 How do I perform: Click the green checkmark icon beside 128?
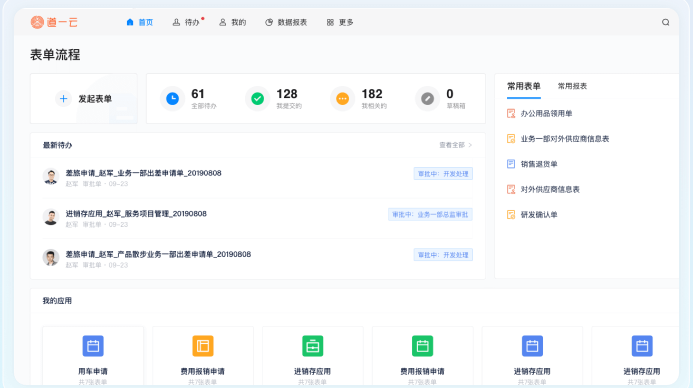(x=258, y=99)
